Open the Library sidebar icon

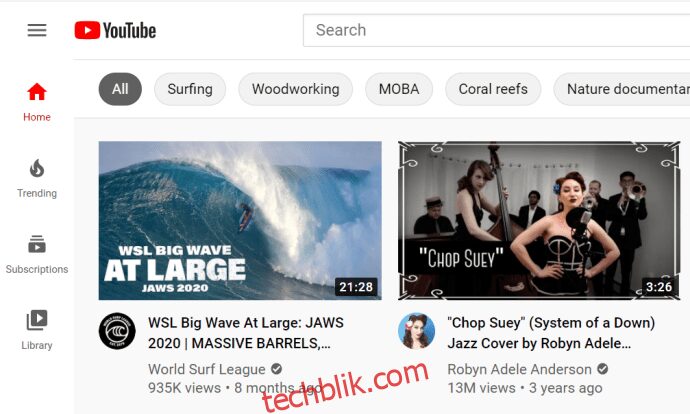pos(37,320)
